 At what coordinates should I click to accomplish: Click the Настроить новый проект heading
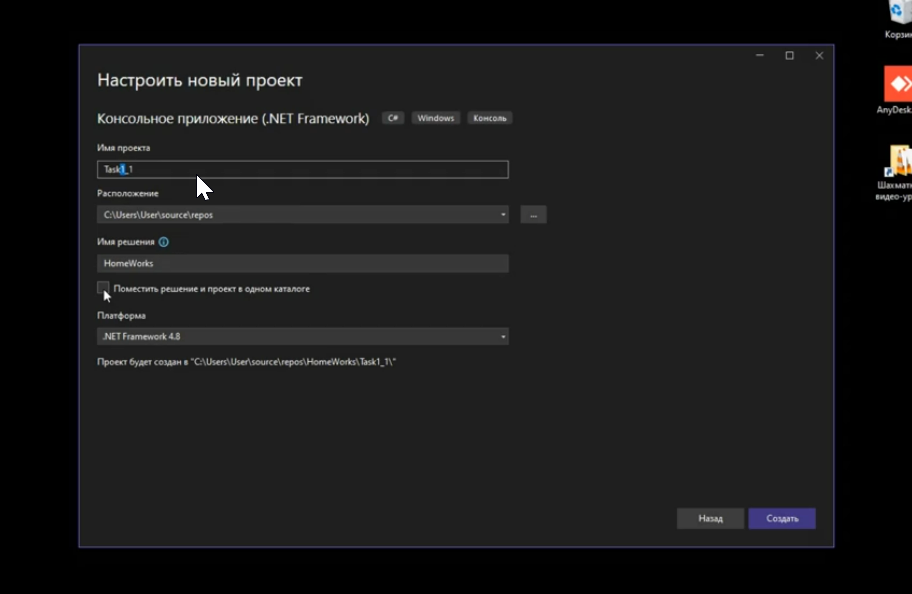tap(200, 80)
